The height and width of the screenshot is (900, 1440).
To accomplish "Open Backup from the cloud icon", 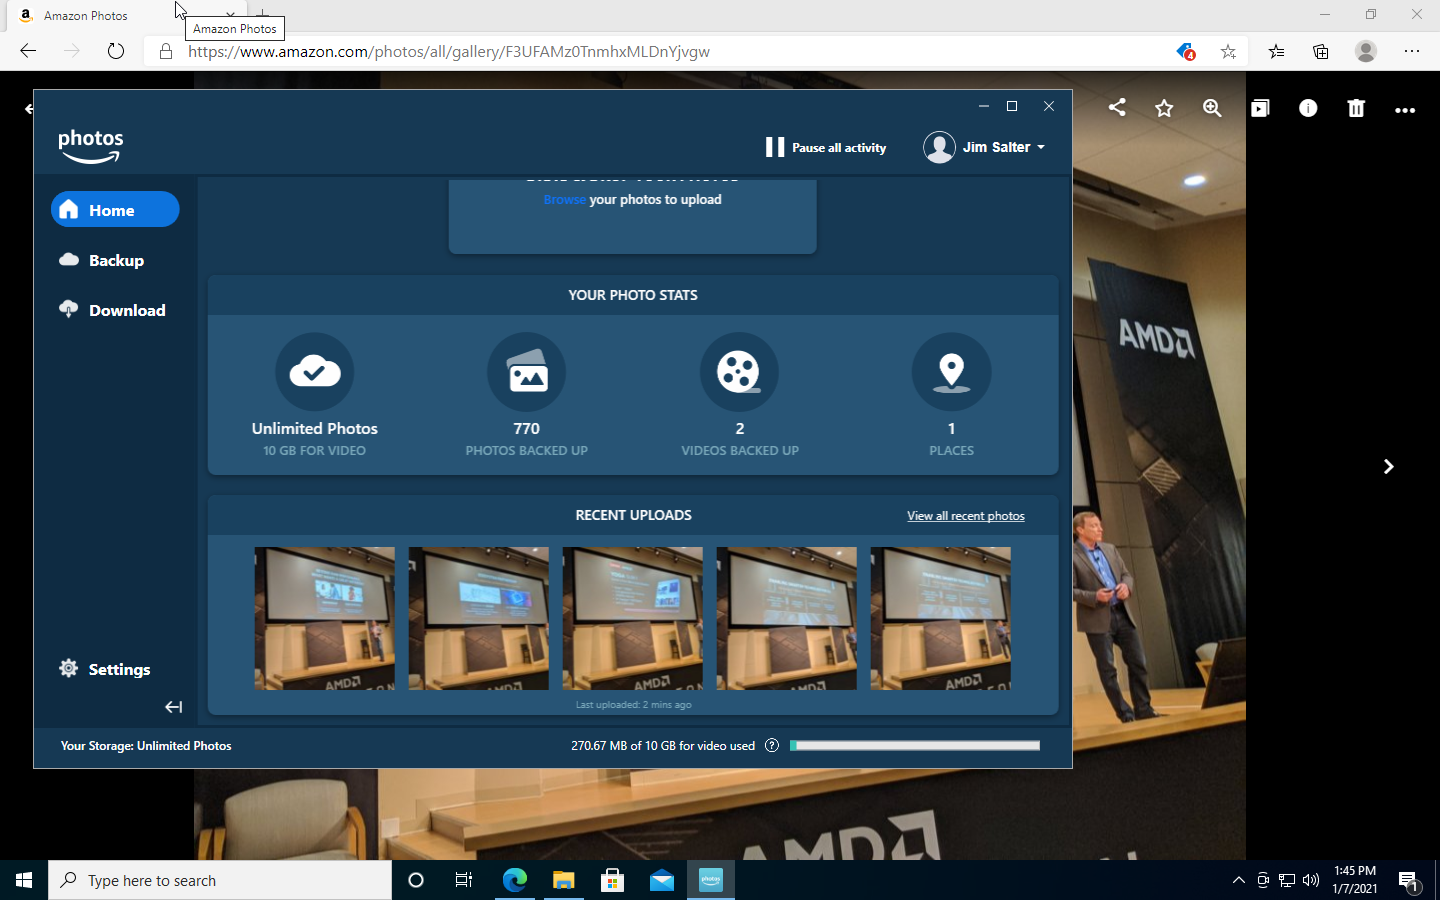I will coord(67,260).
